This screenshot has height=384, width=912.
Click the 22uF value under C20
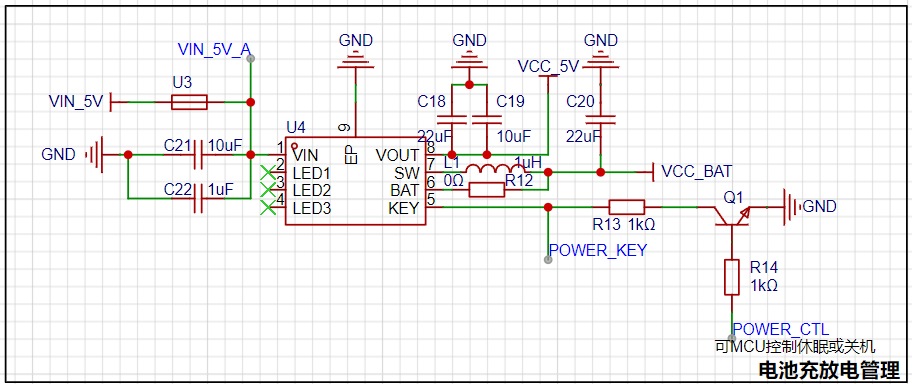(583, 137)
